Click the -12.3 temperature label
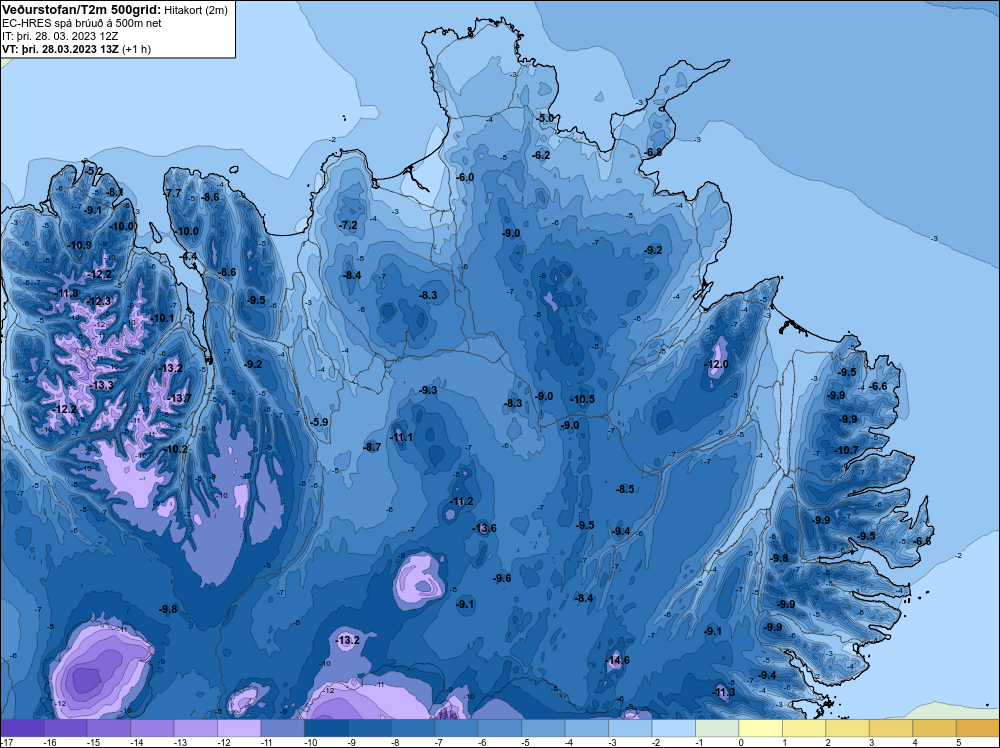 (99, 301)
